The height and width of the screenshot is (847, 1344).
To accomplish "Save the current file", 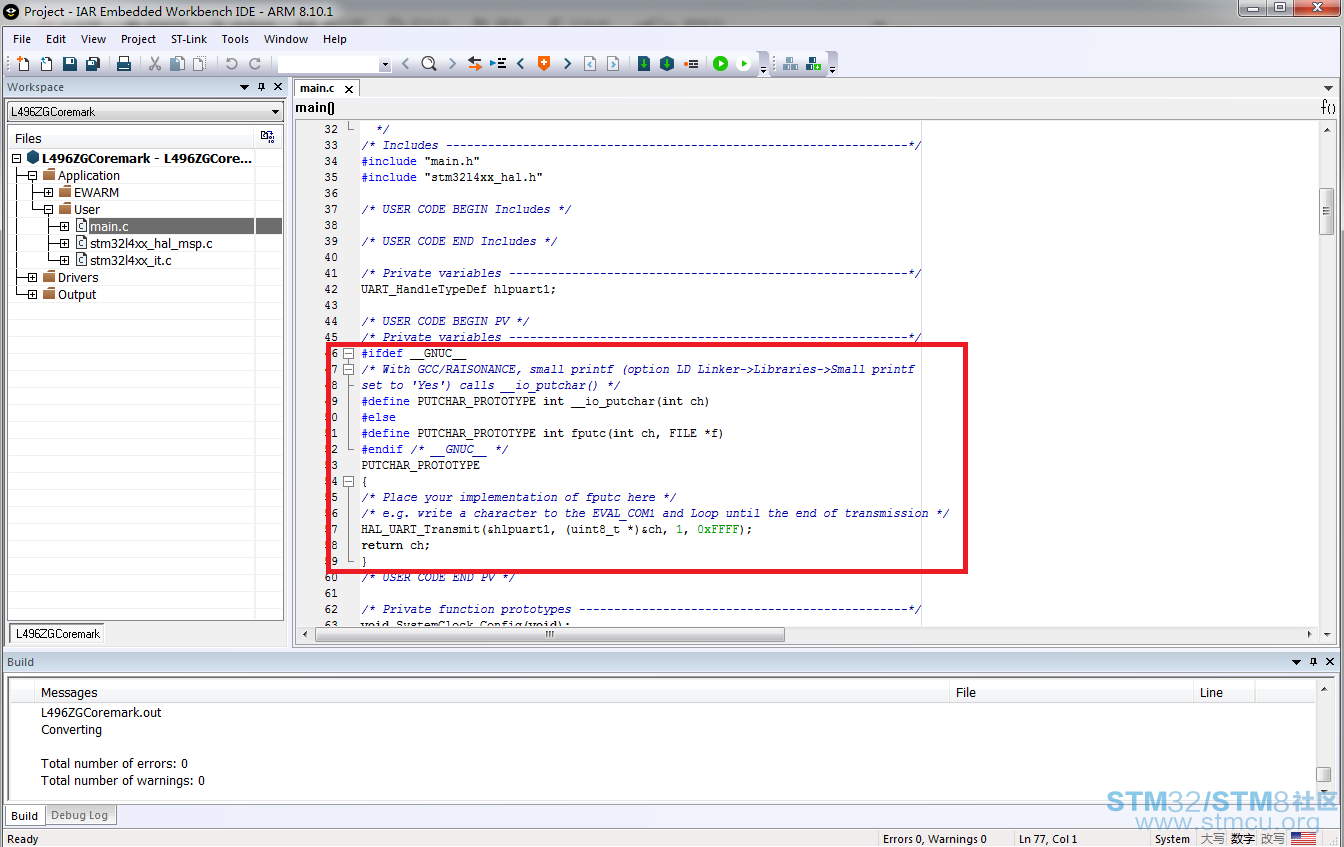I will tap(70, 64).
